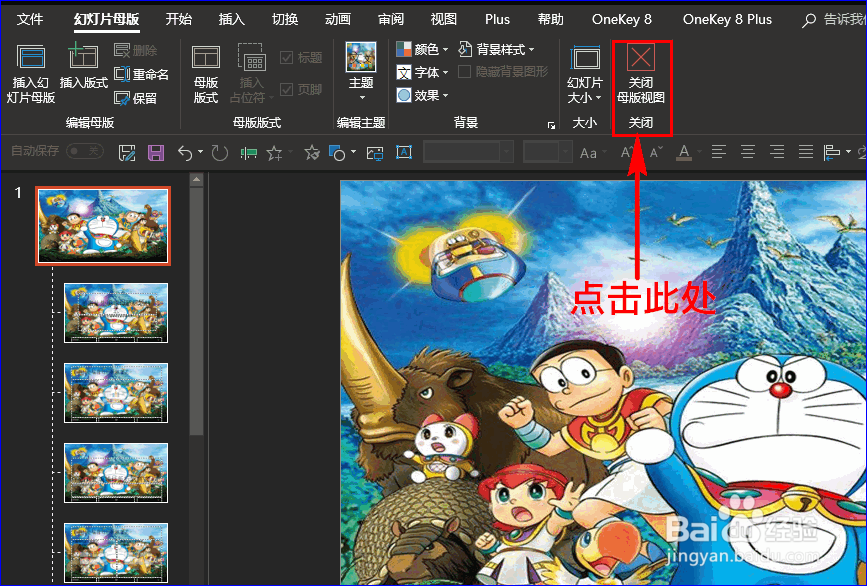Open the background group dialog launcher
Screen dimensions: 867x586
(x=551, y=125)
